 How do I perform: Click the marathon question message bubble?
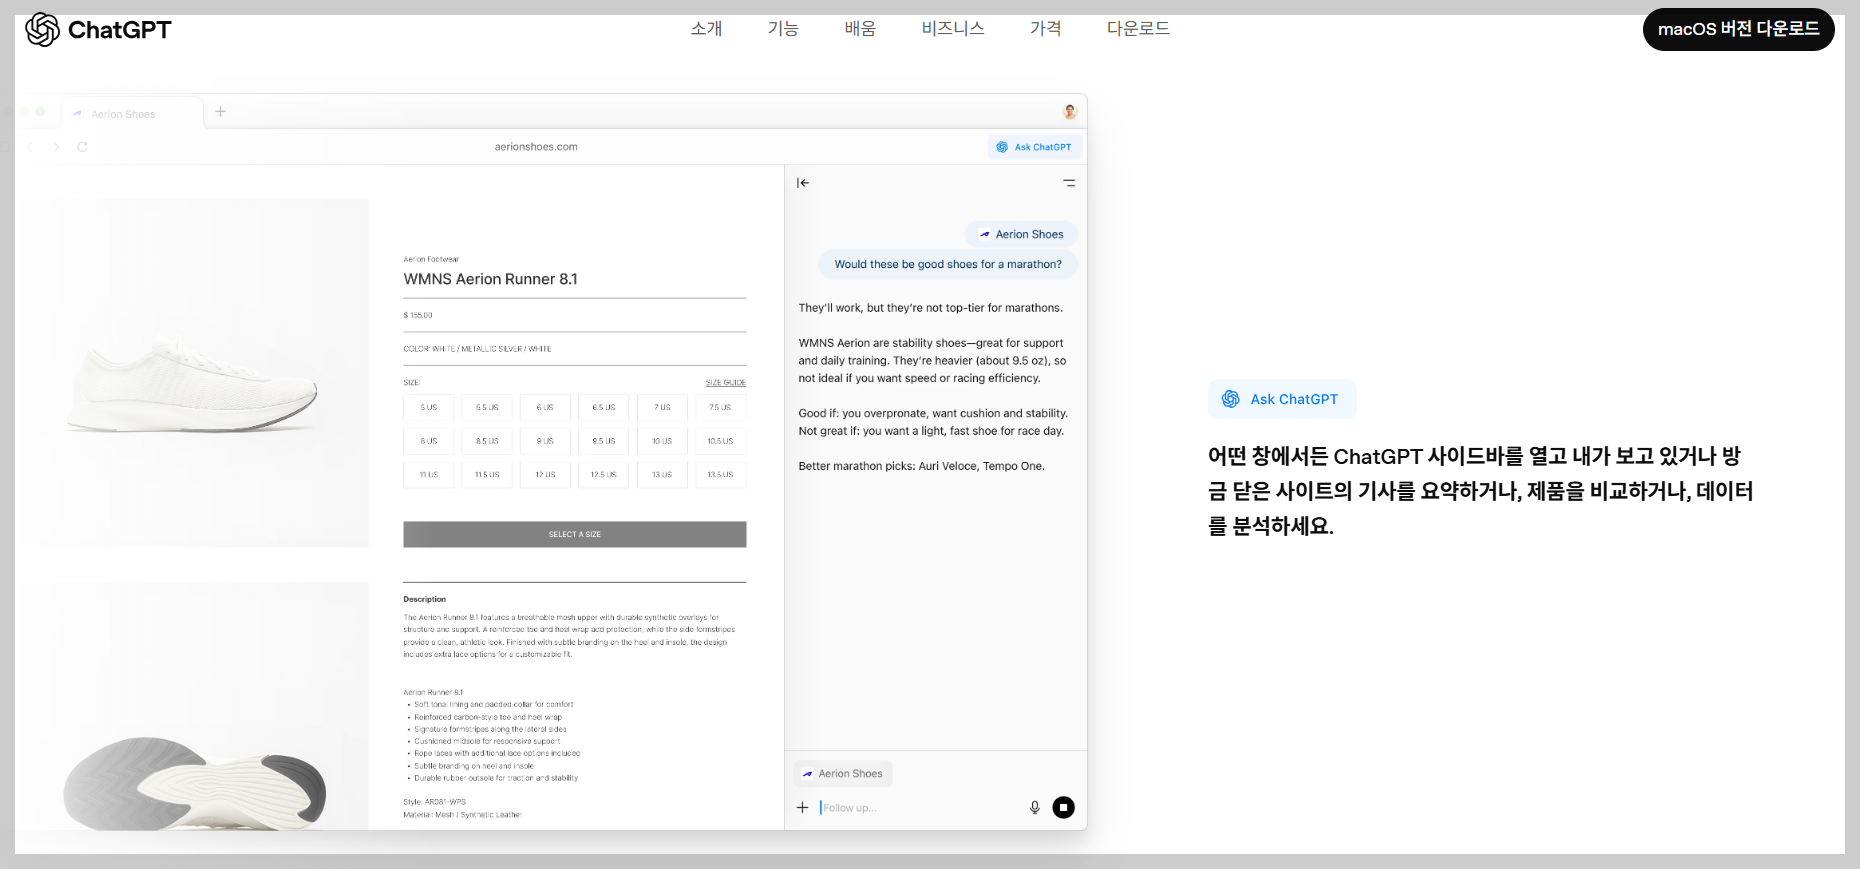[x=948, y=264]
